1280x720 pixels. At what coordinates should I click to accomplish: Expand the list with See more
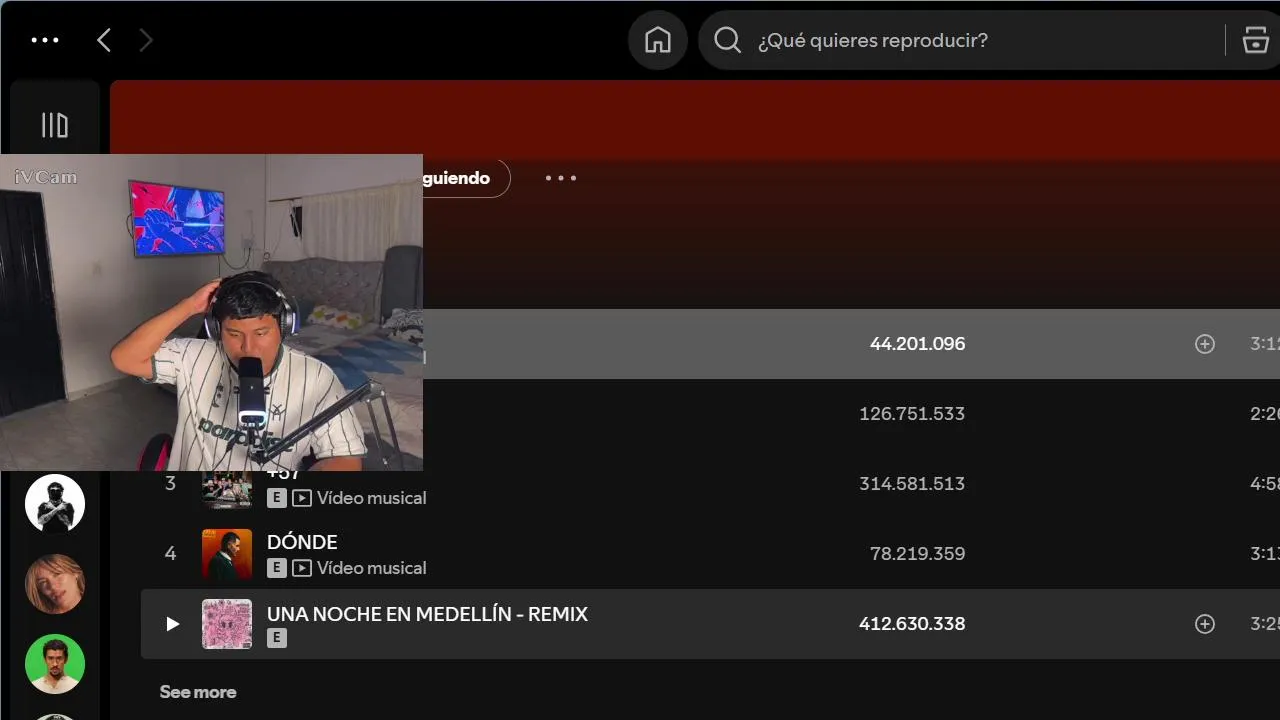(198, 692)
